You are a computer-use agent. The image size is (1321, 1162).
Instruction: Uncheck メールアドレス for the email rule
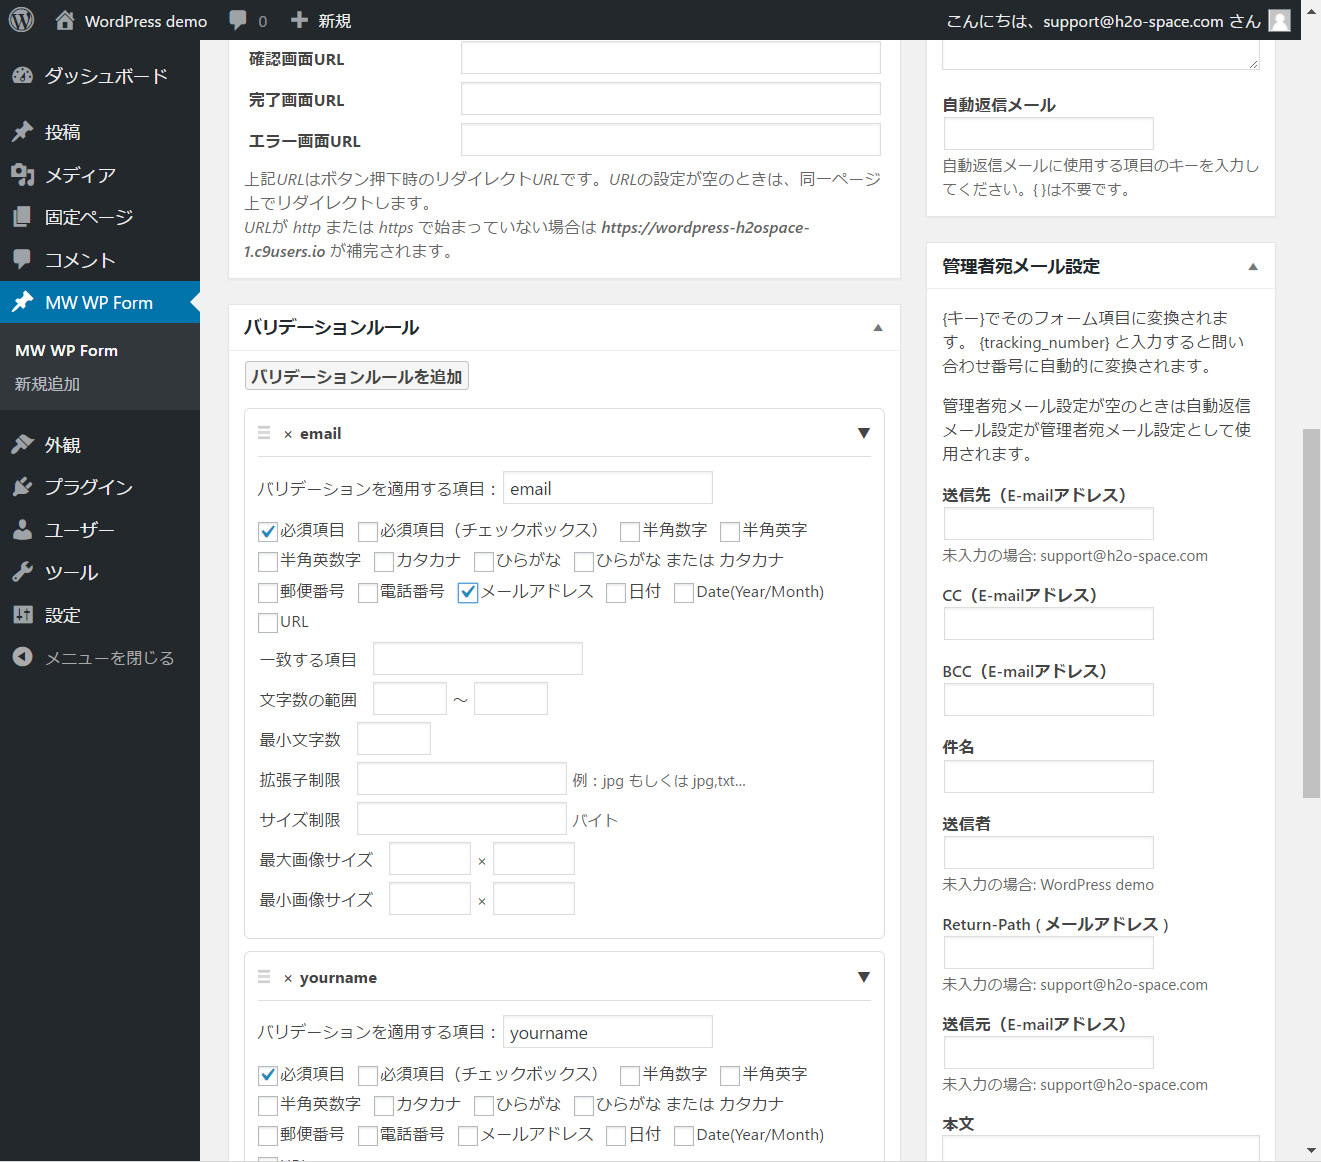pos(468,592)
